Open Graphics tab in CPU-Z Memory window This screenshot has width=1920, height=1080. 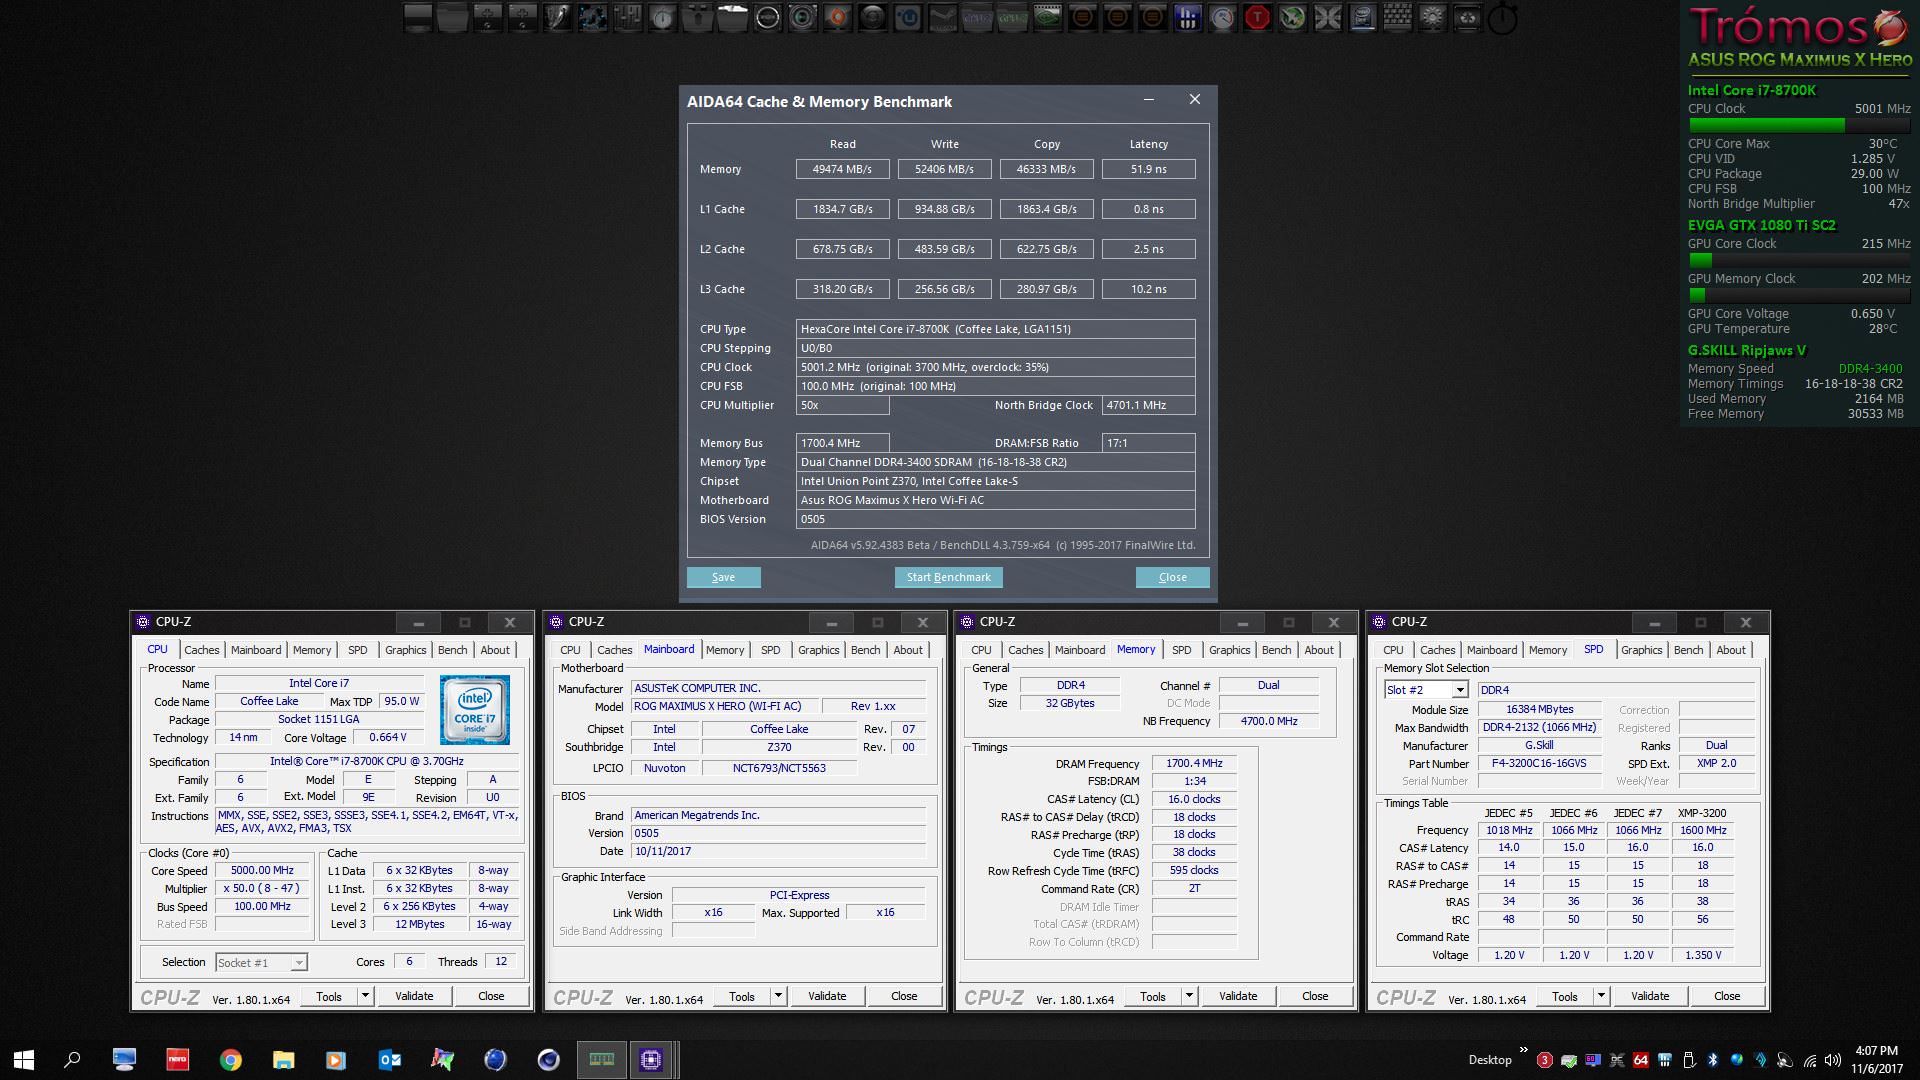[x=1229, y=650]
